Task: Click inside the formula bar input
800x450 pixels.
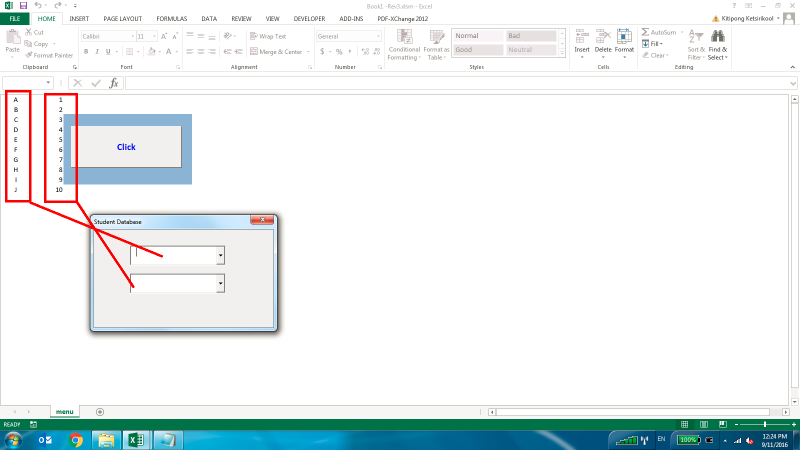Action: click(x=450, y=83)
